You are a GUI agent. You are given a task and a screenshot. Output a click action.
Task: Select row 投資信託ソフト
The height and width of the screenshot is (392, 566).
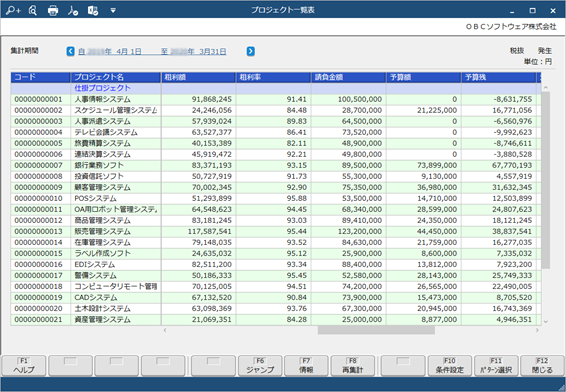tap(276, 176)
